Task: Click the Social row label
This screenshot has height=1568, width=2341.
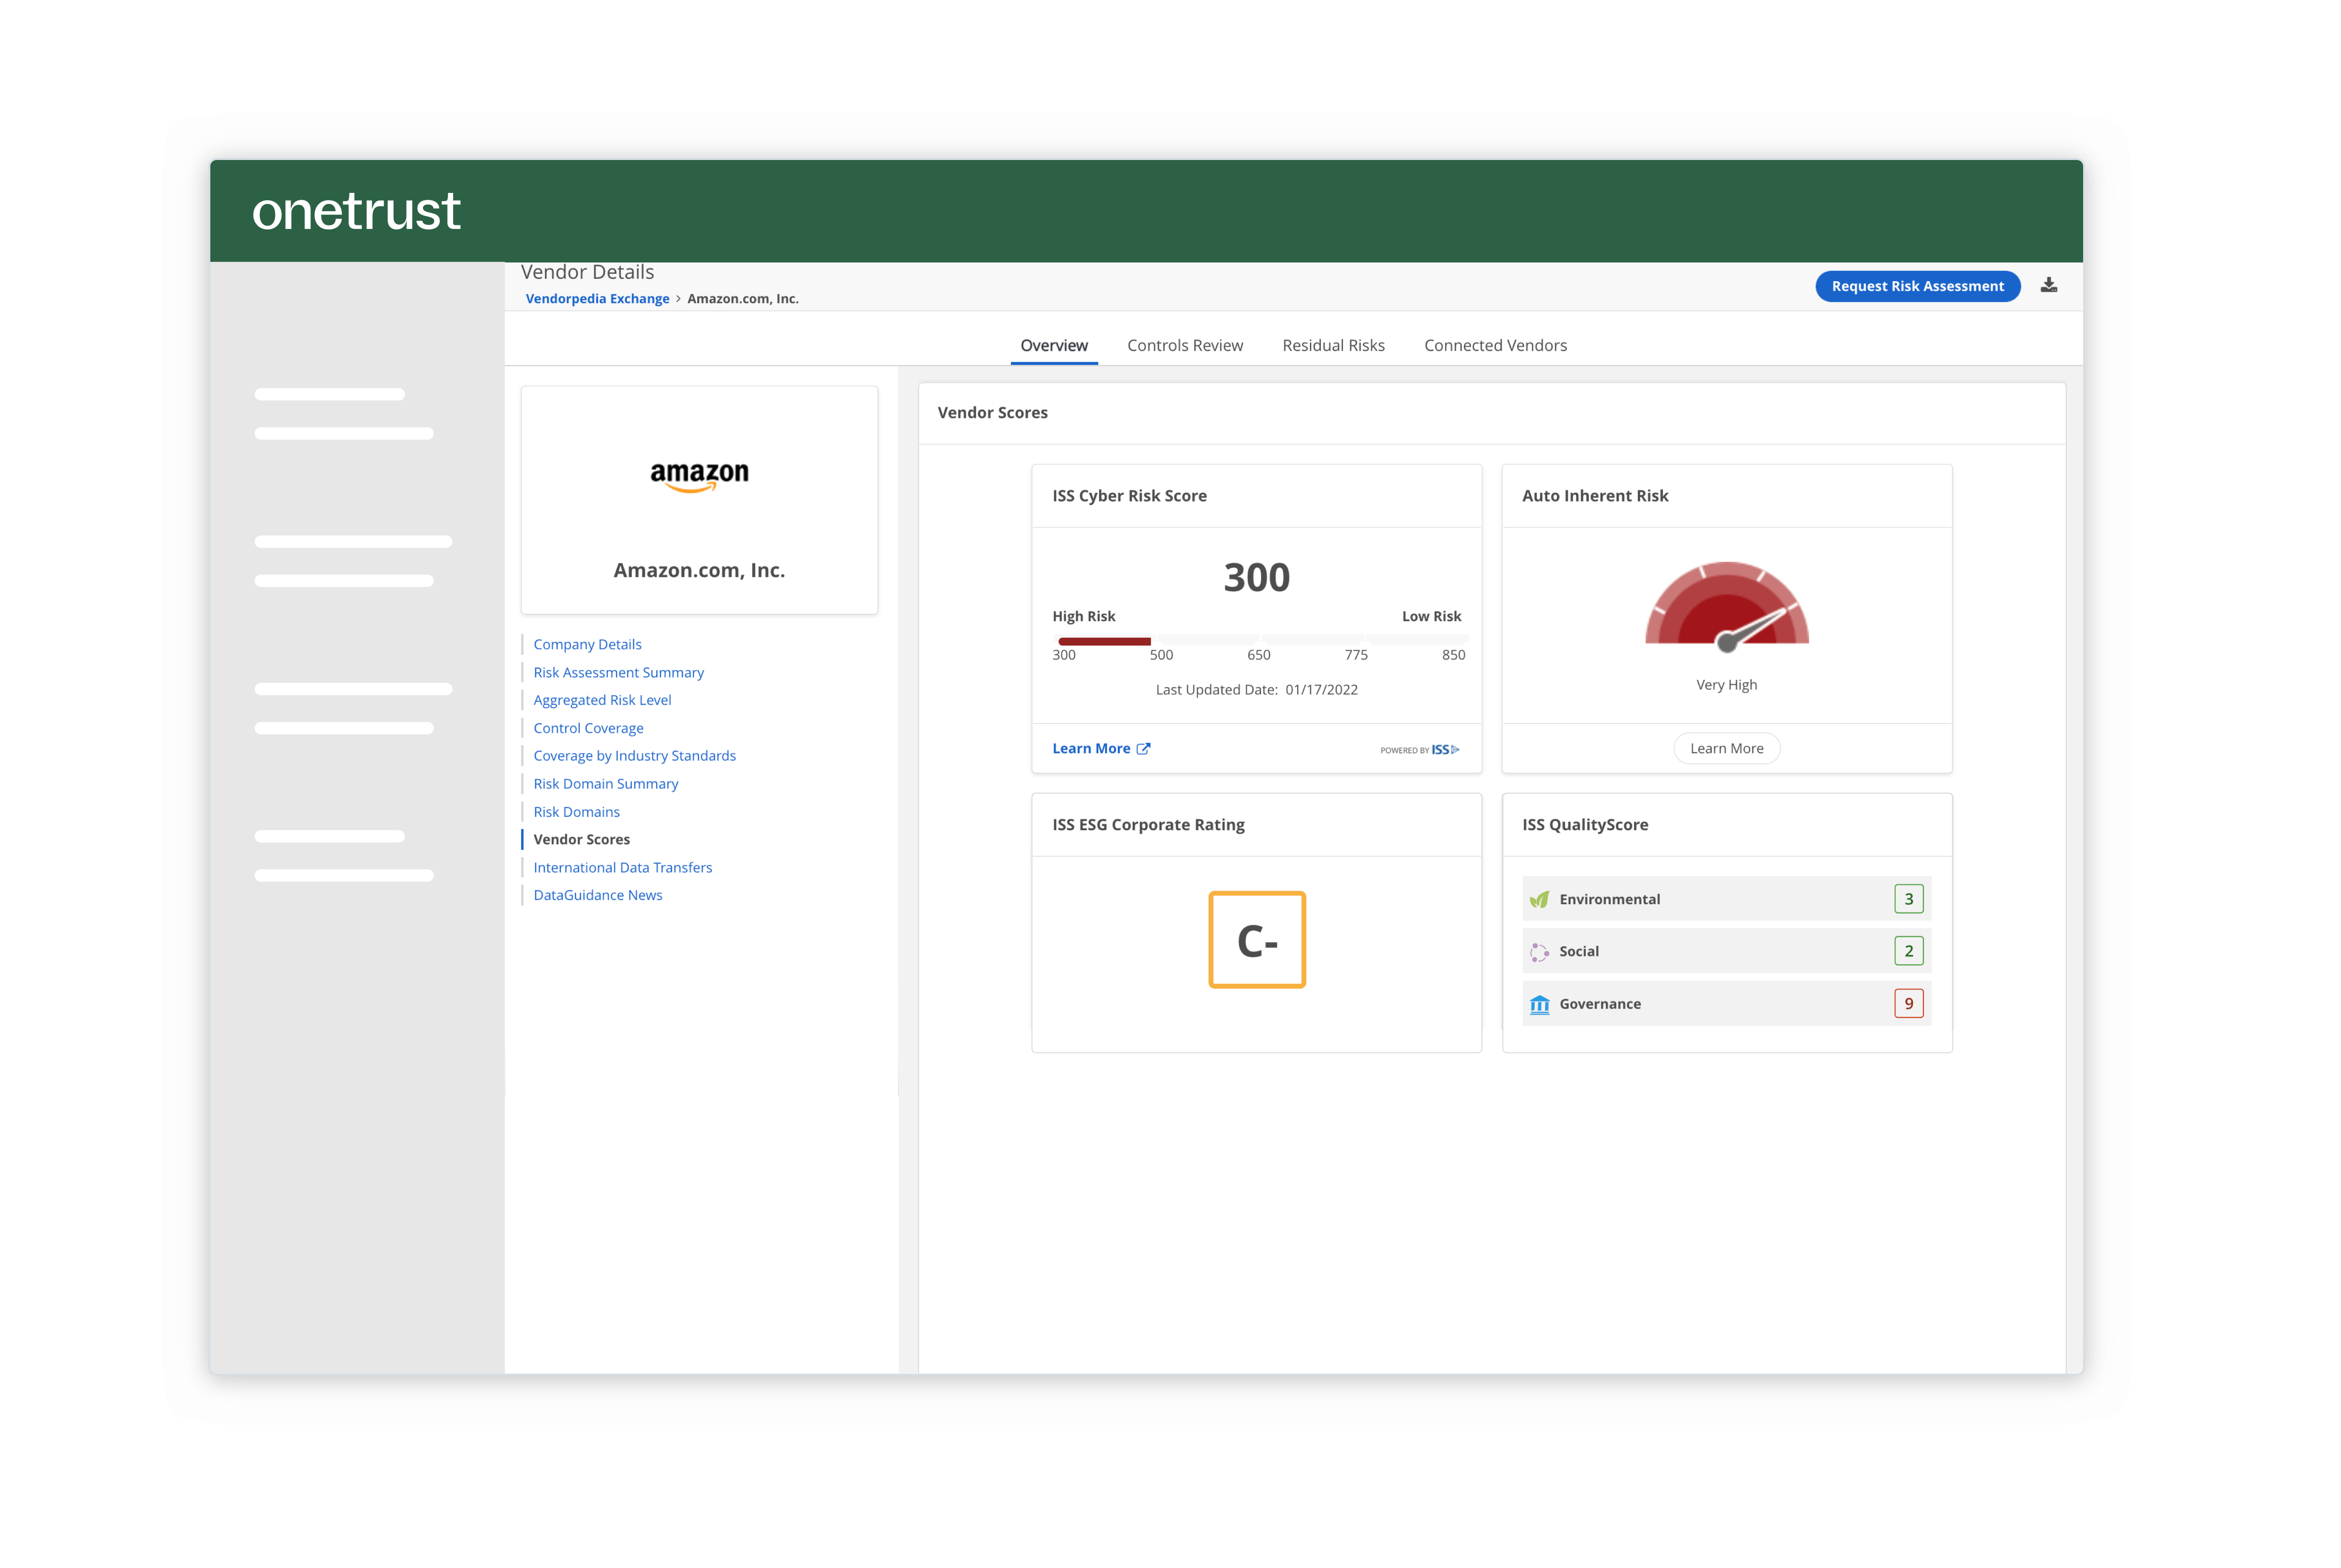Action: (1578, 951)
